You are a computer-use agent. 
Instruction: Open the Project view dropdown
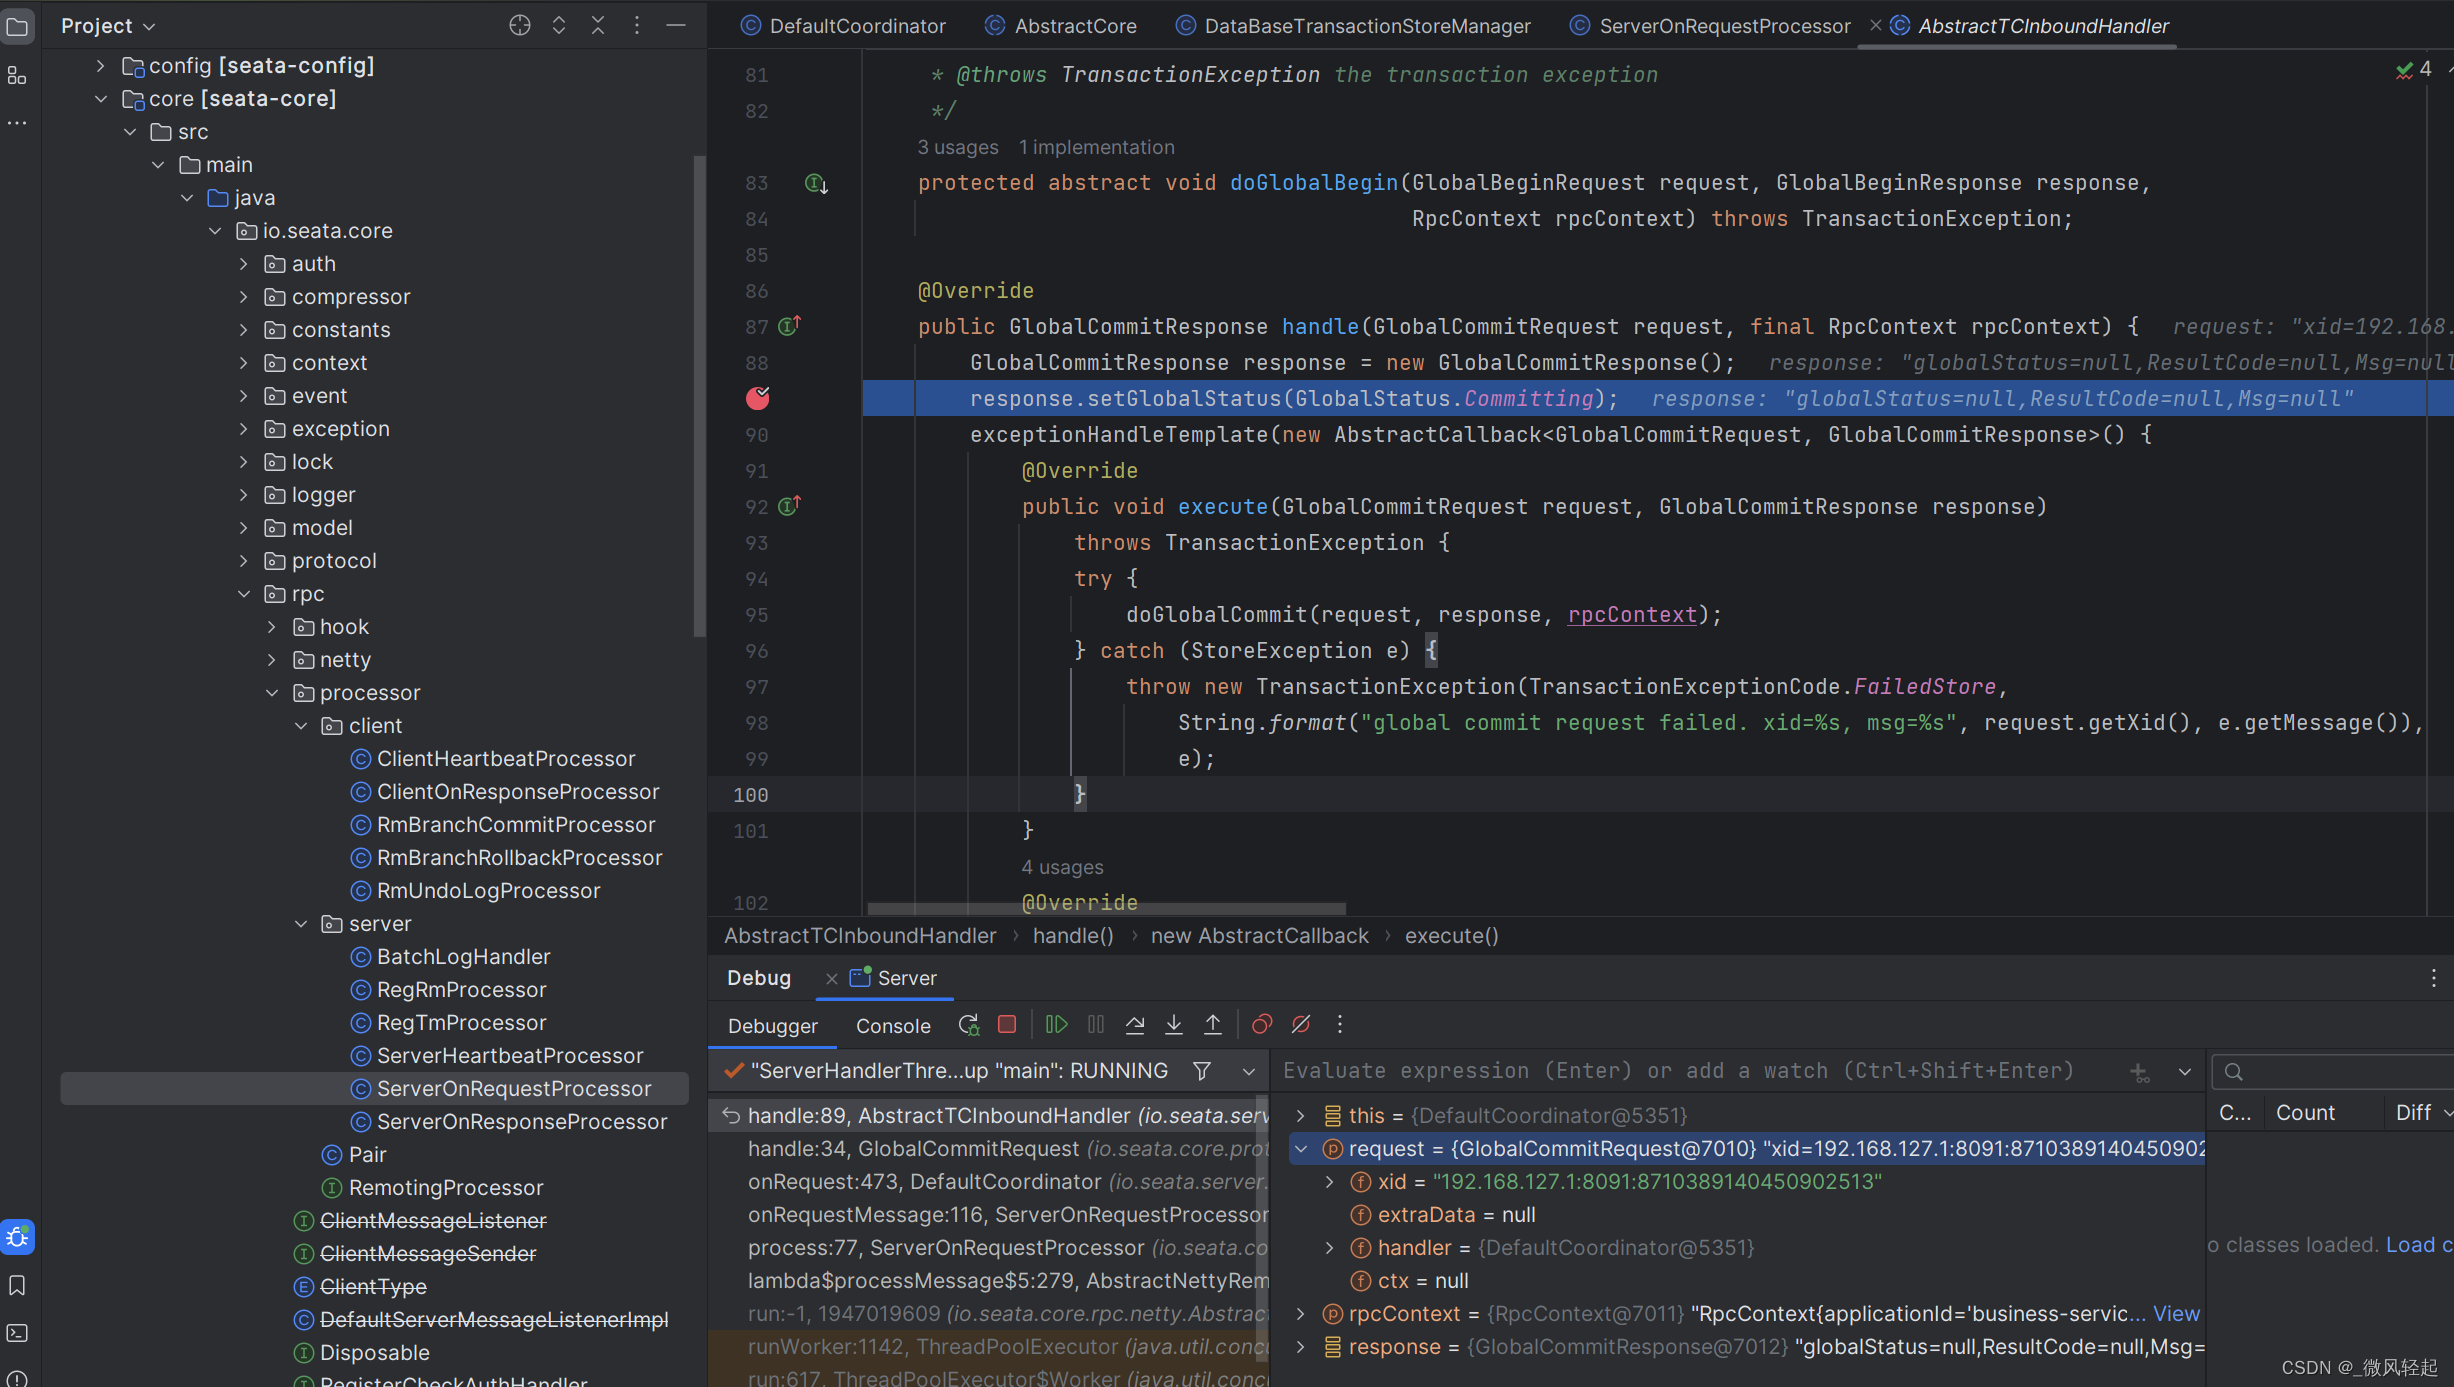[108, 26]
